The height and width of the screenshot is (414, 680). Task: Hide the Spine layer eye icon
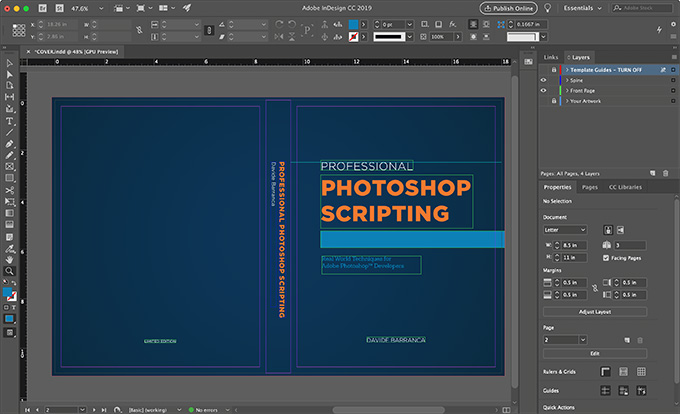(x=543, y=80)
